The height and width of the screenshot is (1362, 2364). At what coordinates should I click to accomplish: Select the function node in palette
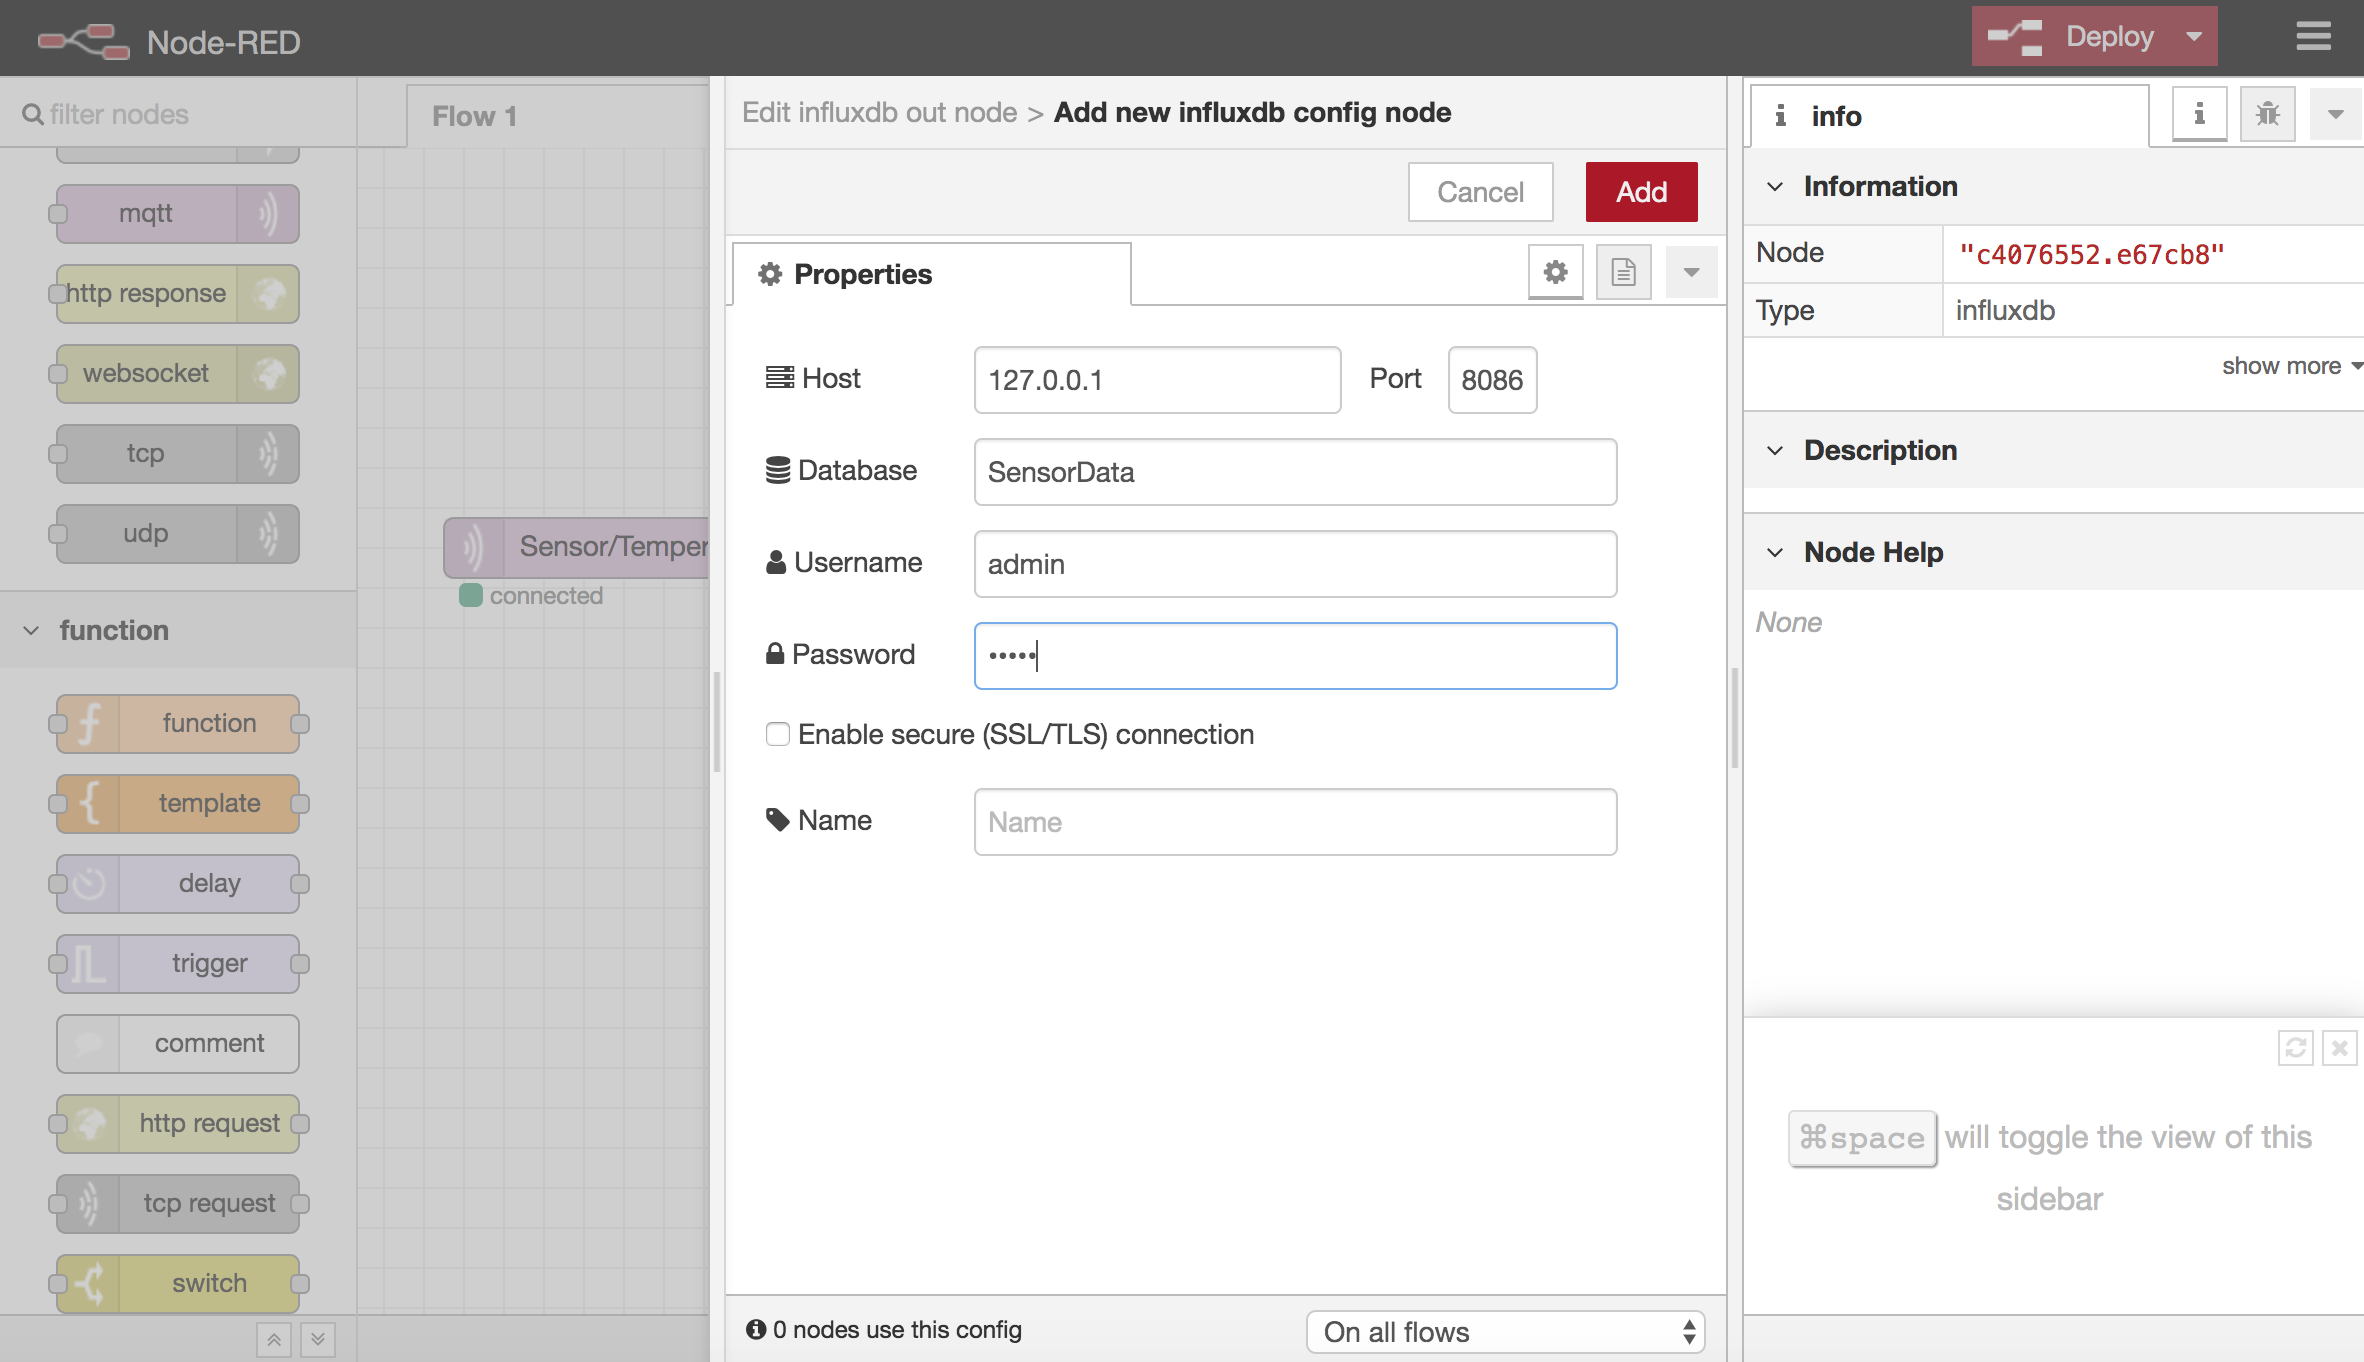[177, 723]
